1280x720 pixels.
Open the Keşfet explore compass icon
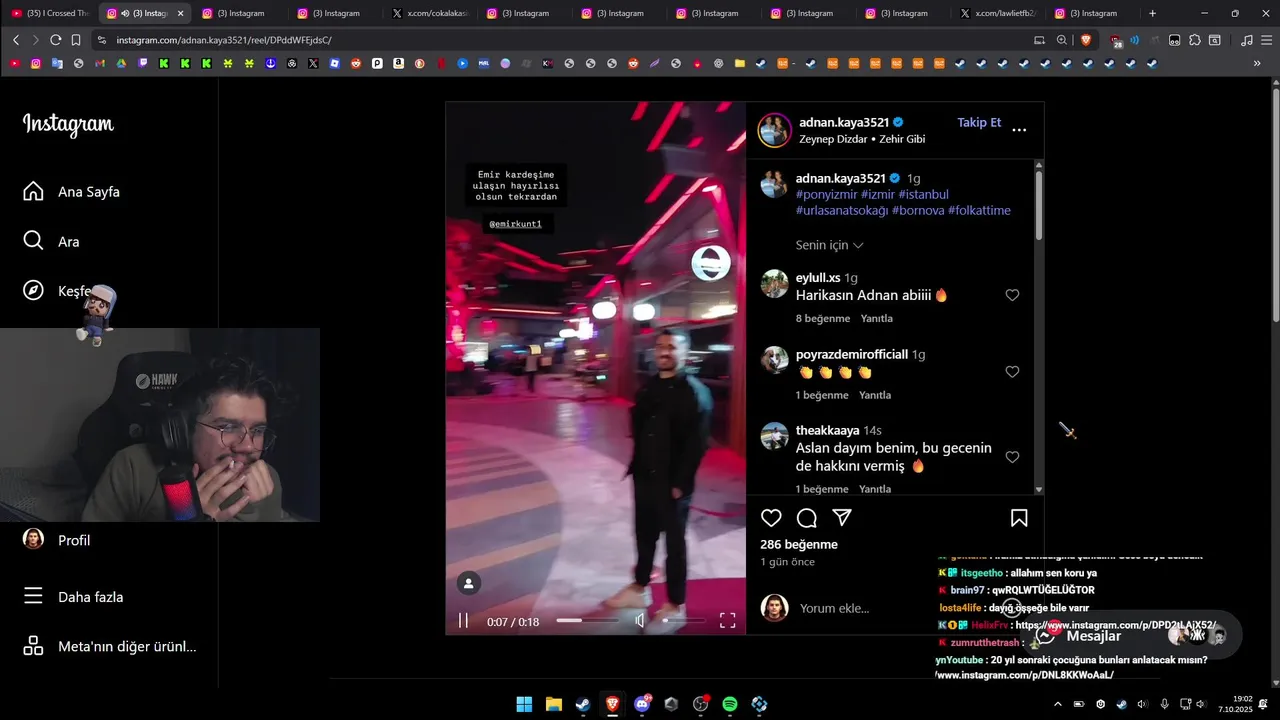coord(33,290)
